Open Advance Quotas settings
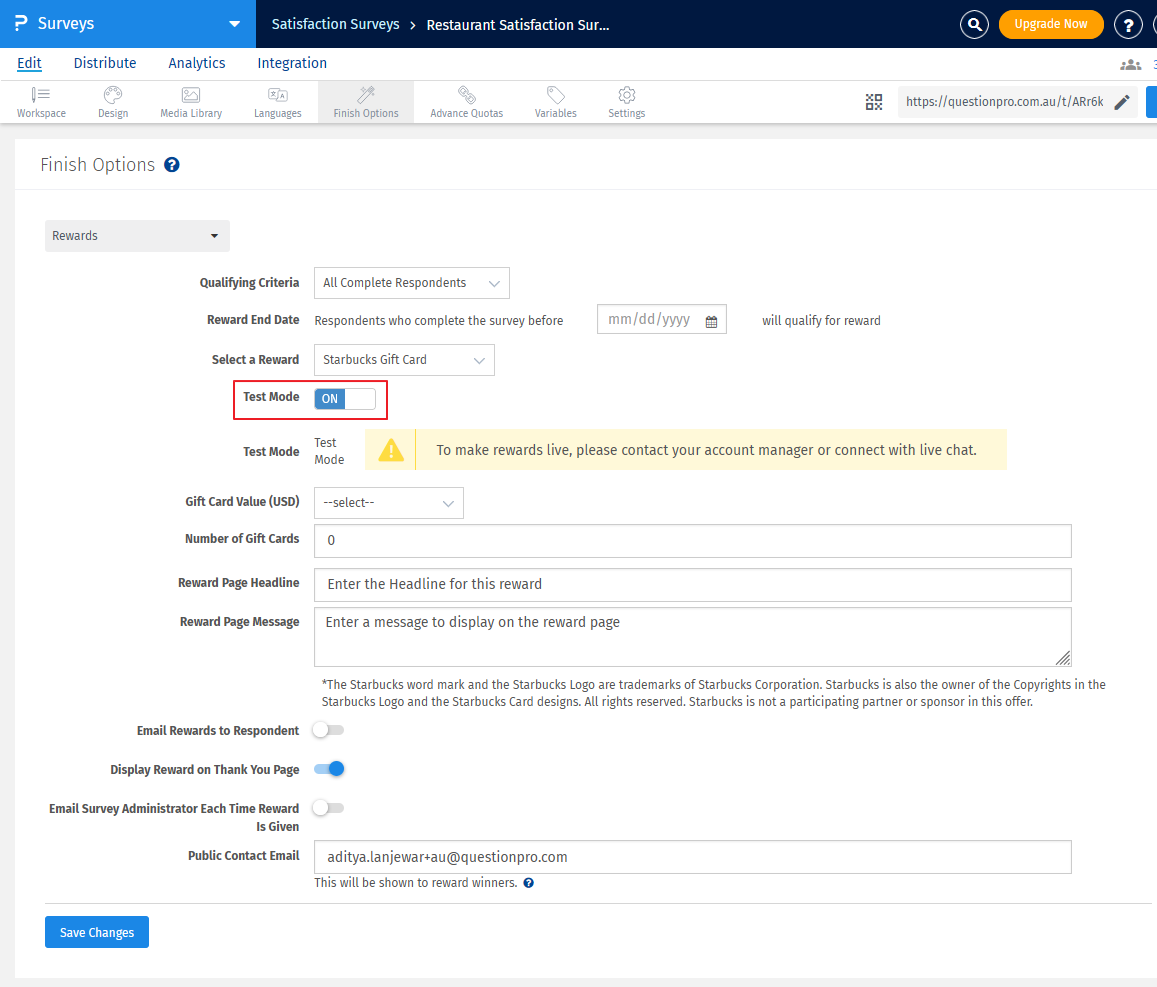 click(466, 101)
